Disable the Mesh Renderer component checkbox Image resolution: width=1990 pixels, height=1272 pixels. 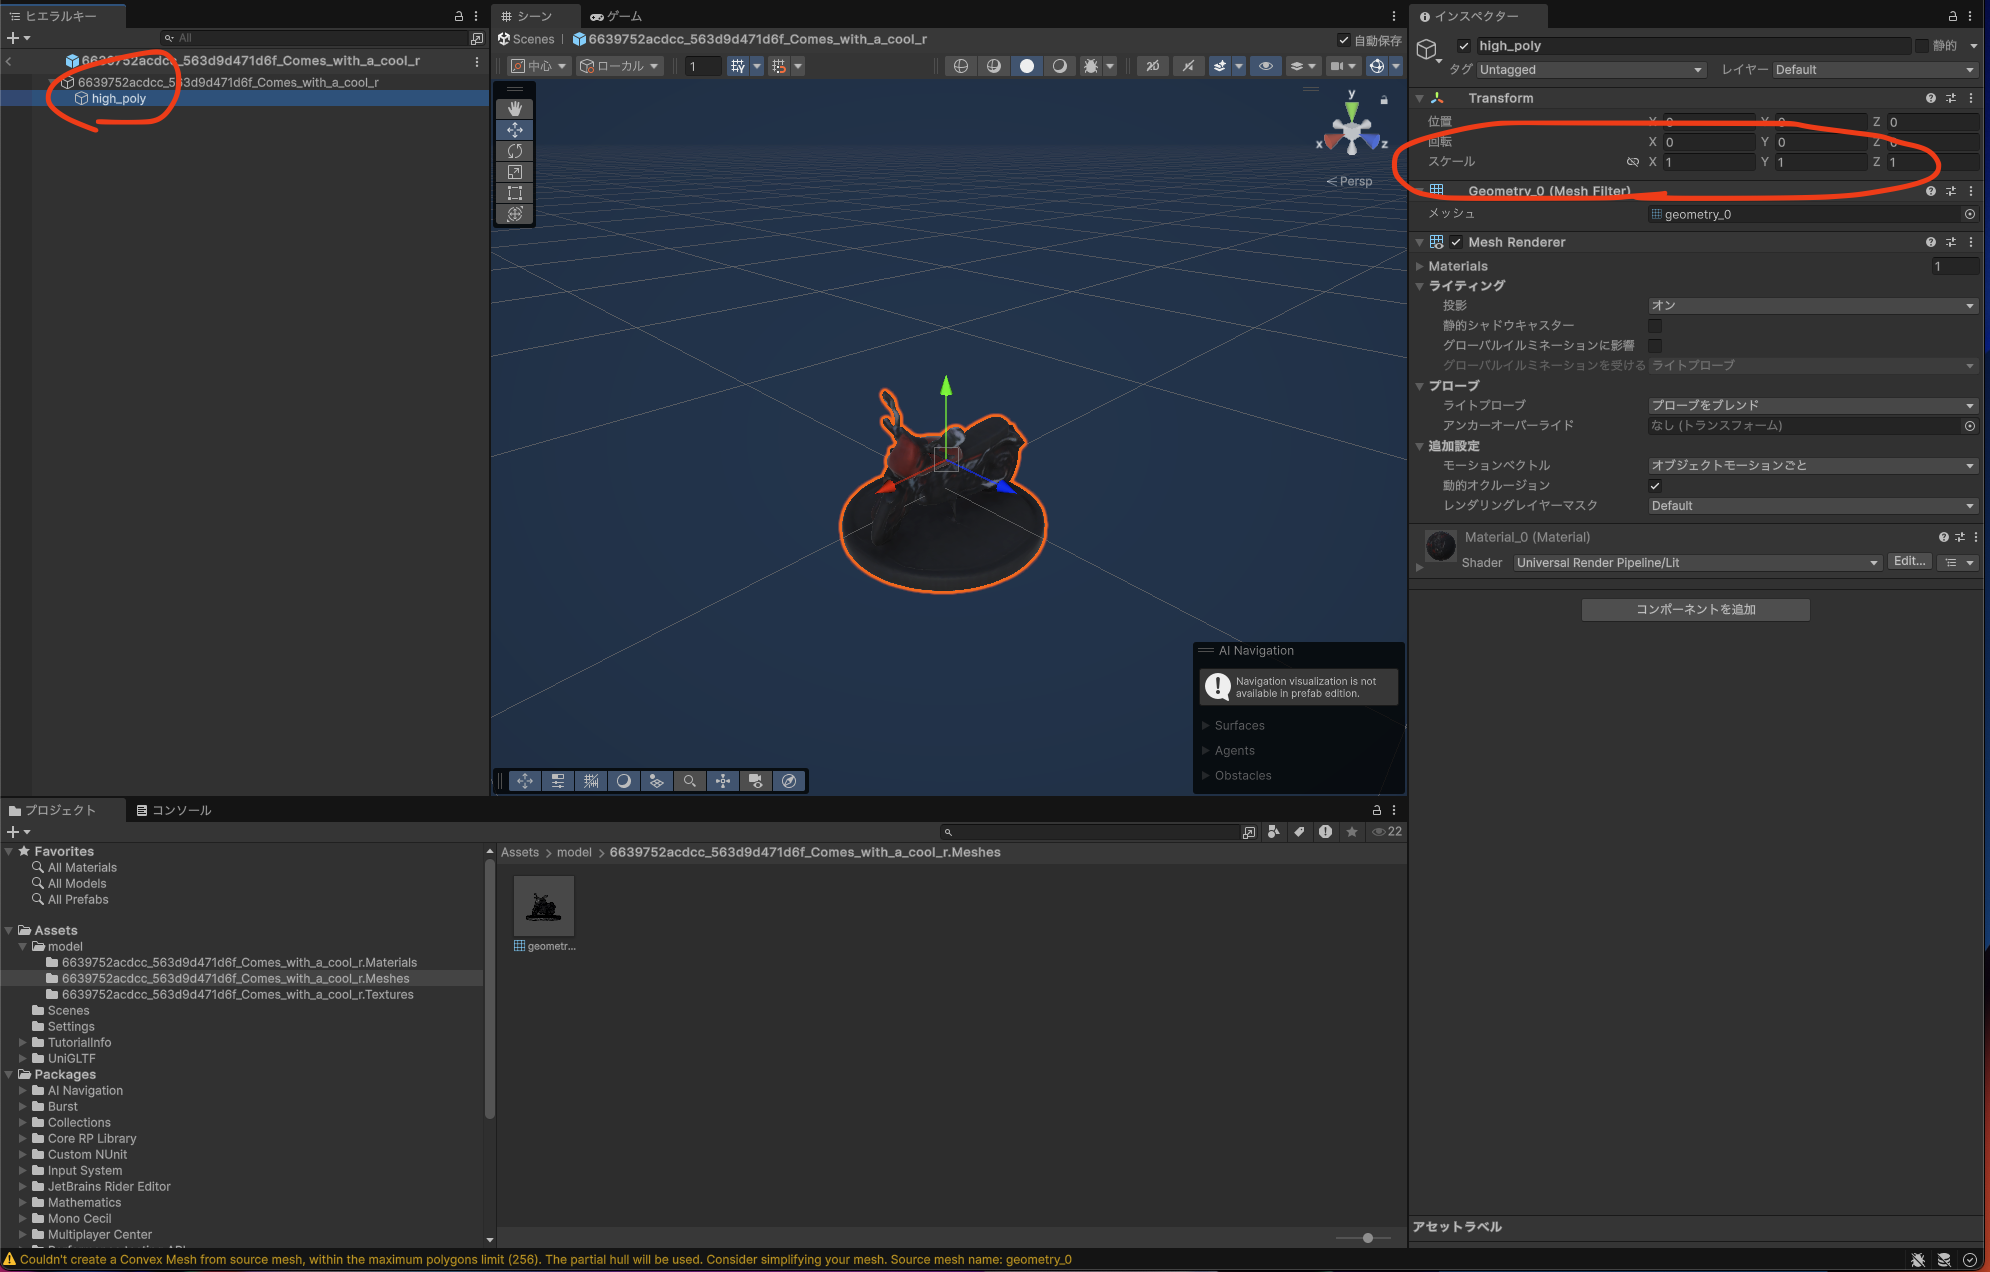click(1458, 242)
